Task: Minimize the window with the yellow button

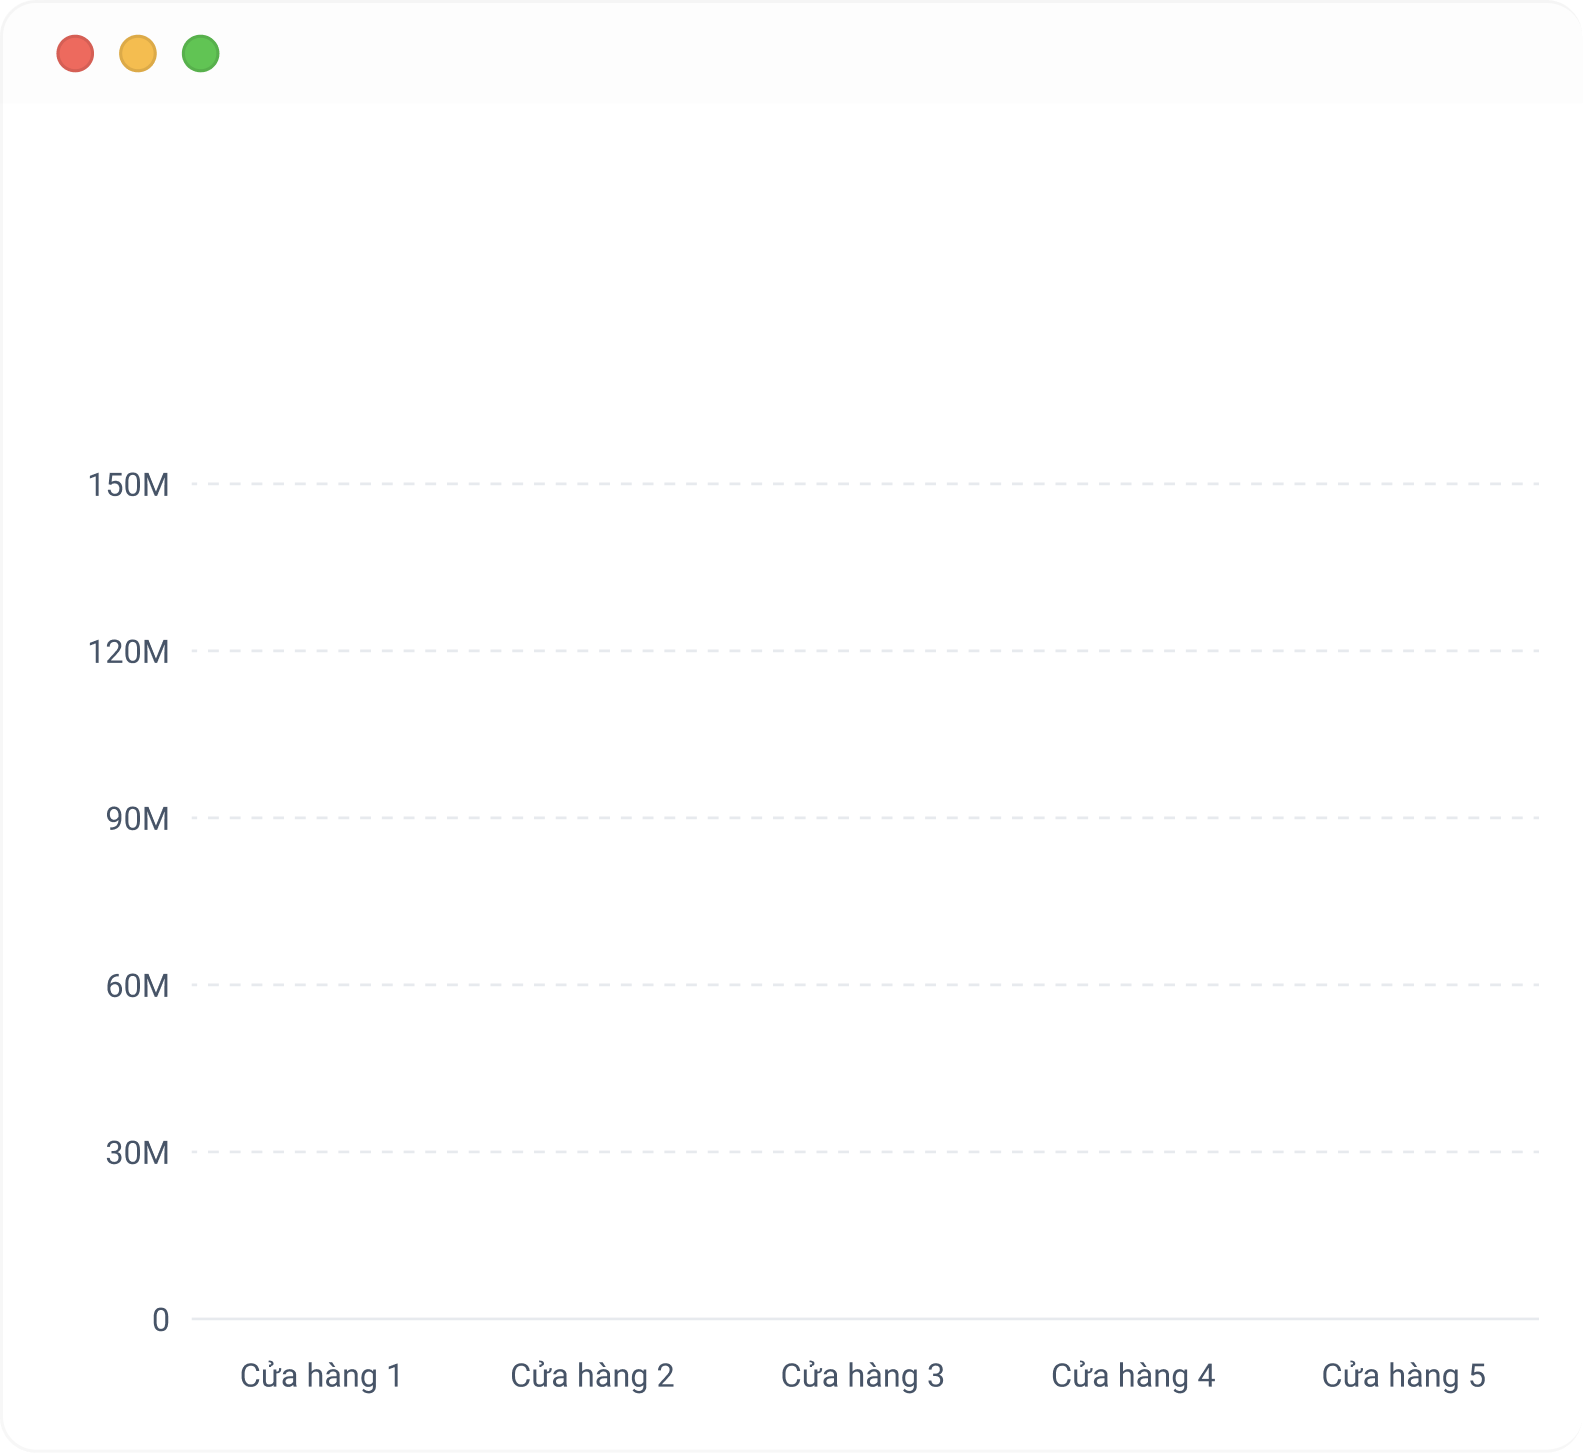Action: tap(138, 53)
